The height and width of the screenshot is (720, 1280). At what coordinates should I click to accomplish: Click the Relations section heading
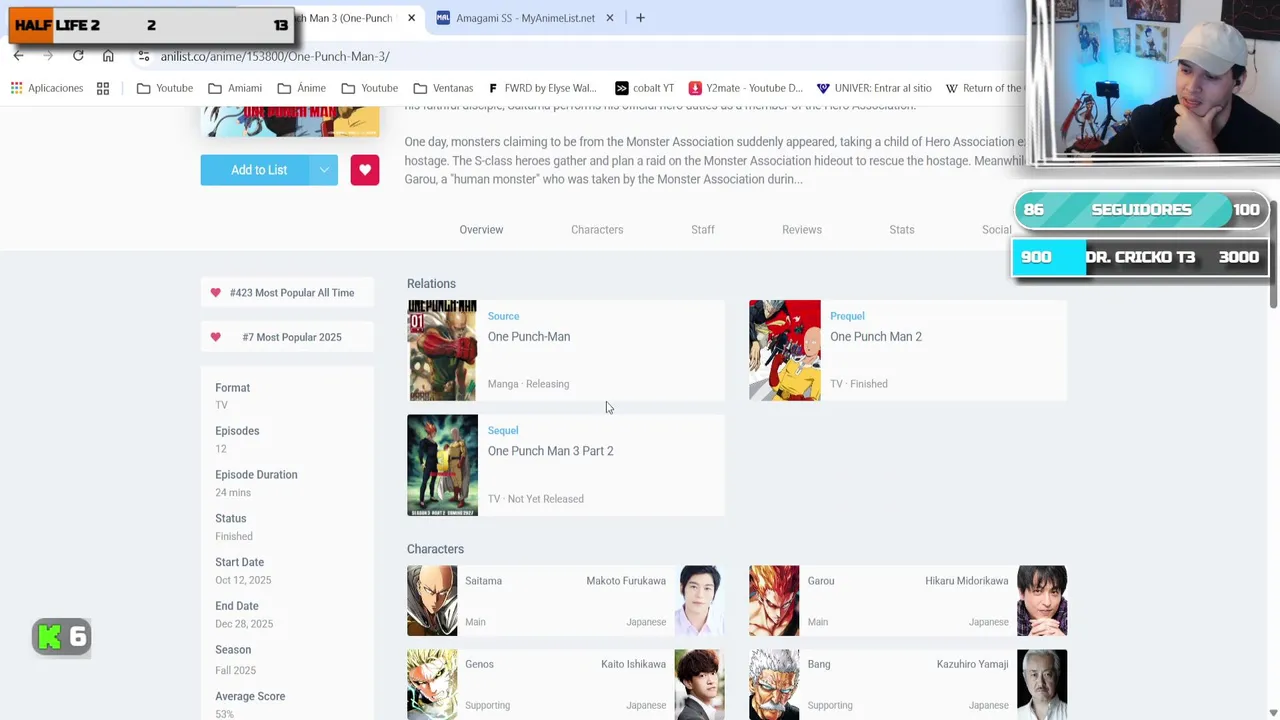point(431,284)
